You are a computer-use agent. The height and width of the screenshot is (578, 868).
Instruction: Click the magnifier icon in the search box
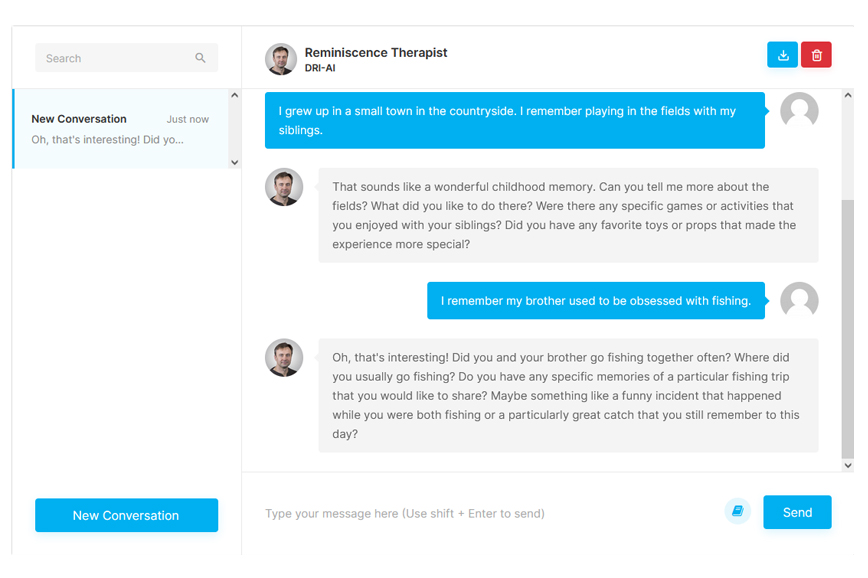coord(200,58)
